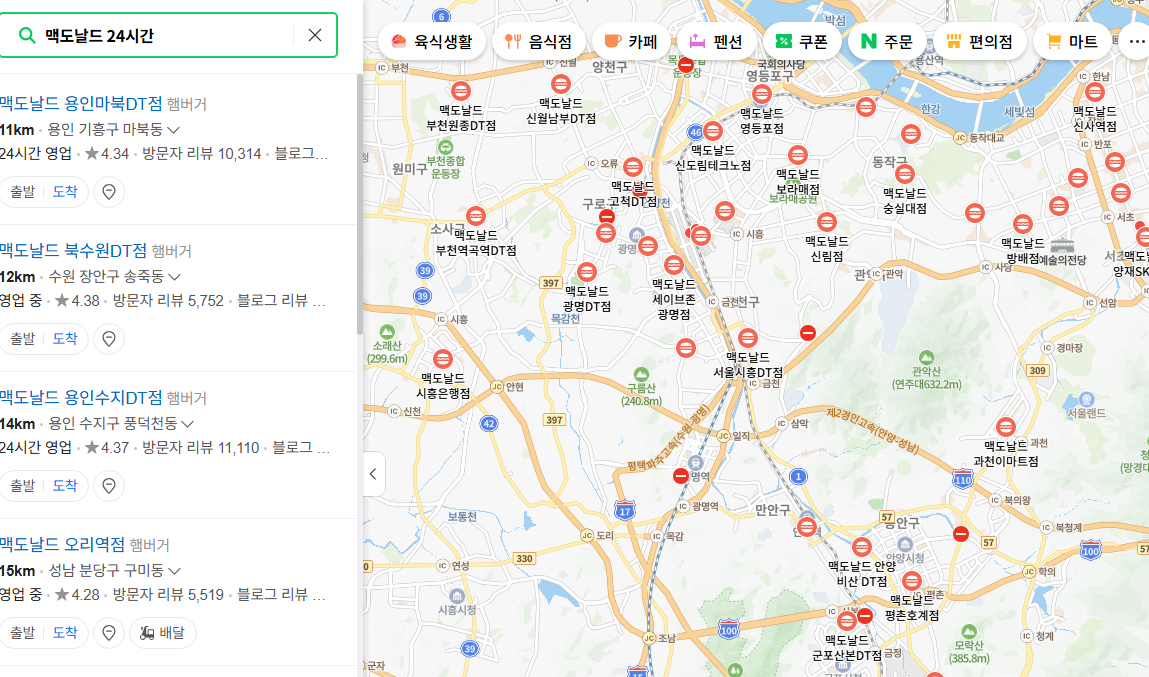Select the 펜션 pension category chip

pyautogui.click(x=716, y=42)
